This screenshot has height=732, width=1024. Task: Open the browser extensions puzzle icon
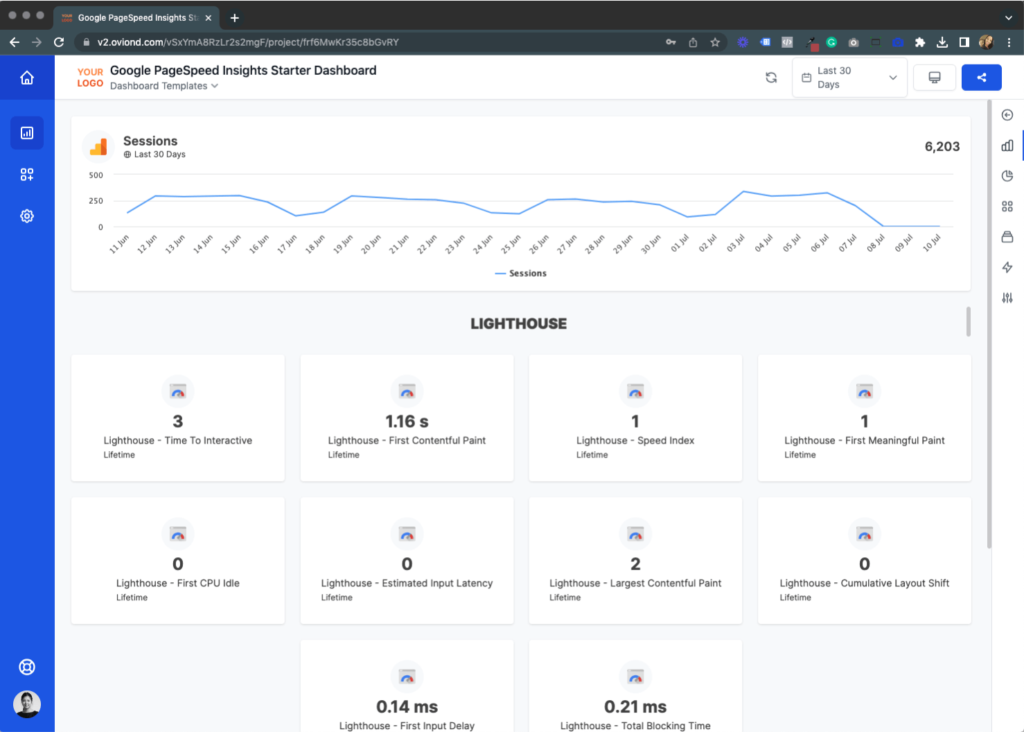(920, 42)
